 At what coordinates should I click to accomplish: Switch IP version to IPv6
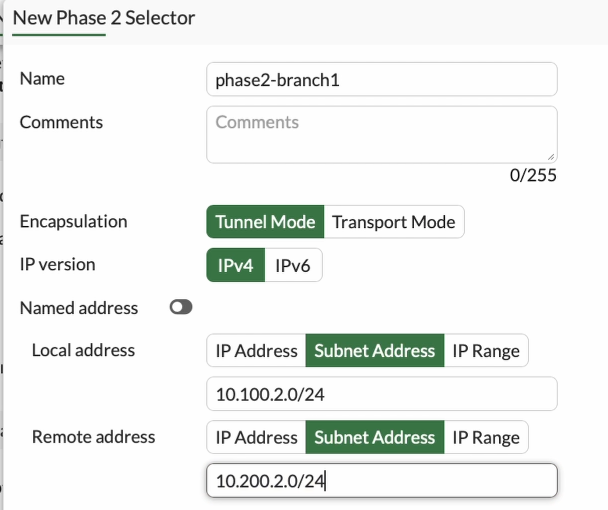293,266
